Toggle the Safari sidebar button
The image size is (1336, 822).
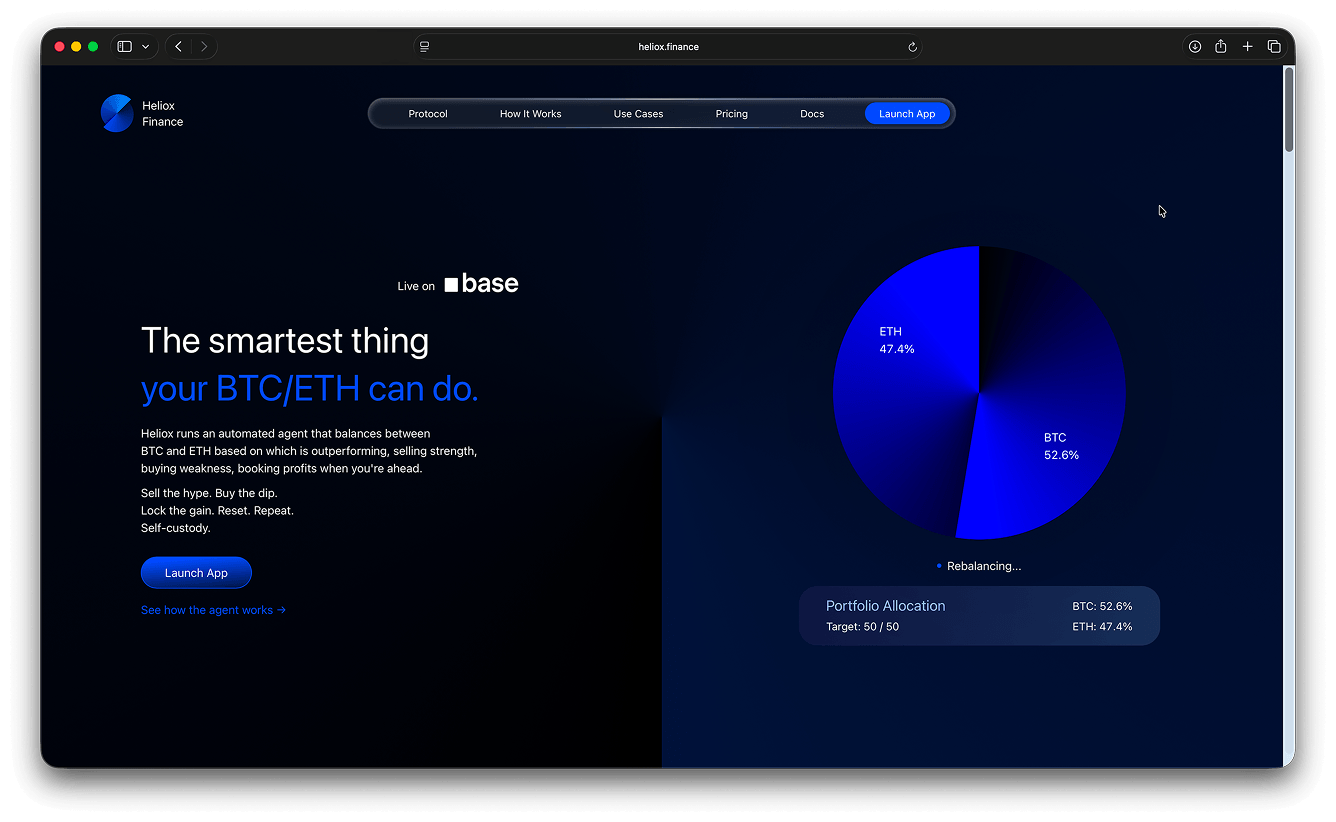125,46
